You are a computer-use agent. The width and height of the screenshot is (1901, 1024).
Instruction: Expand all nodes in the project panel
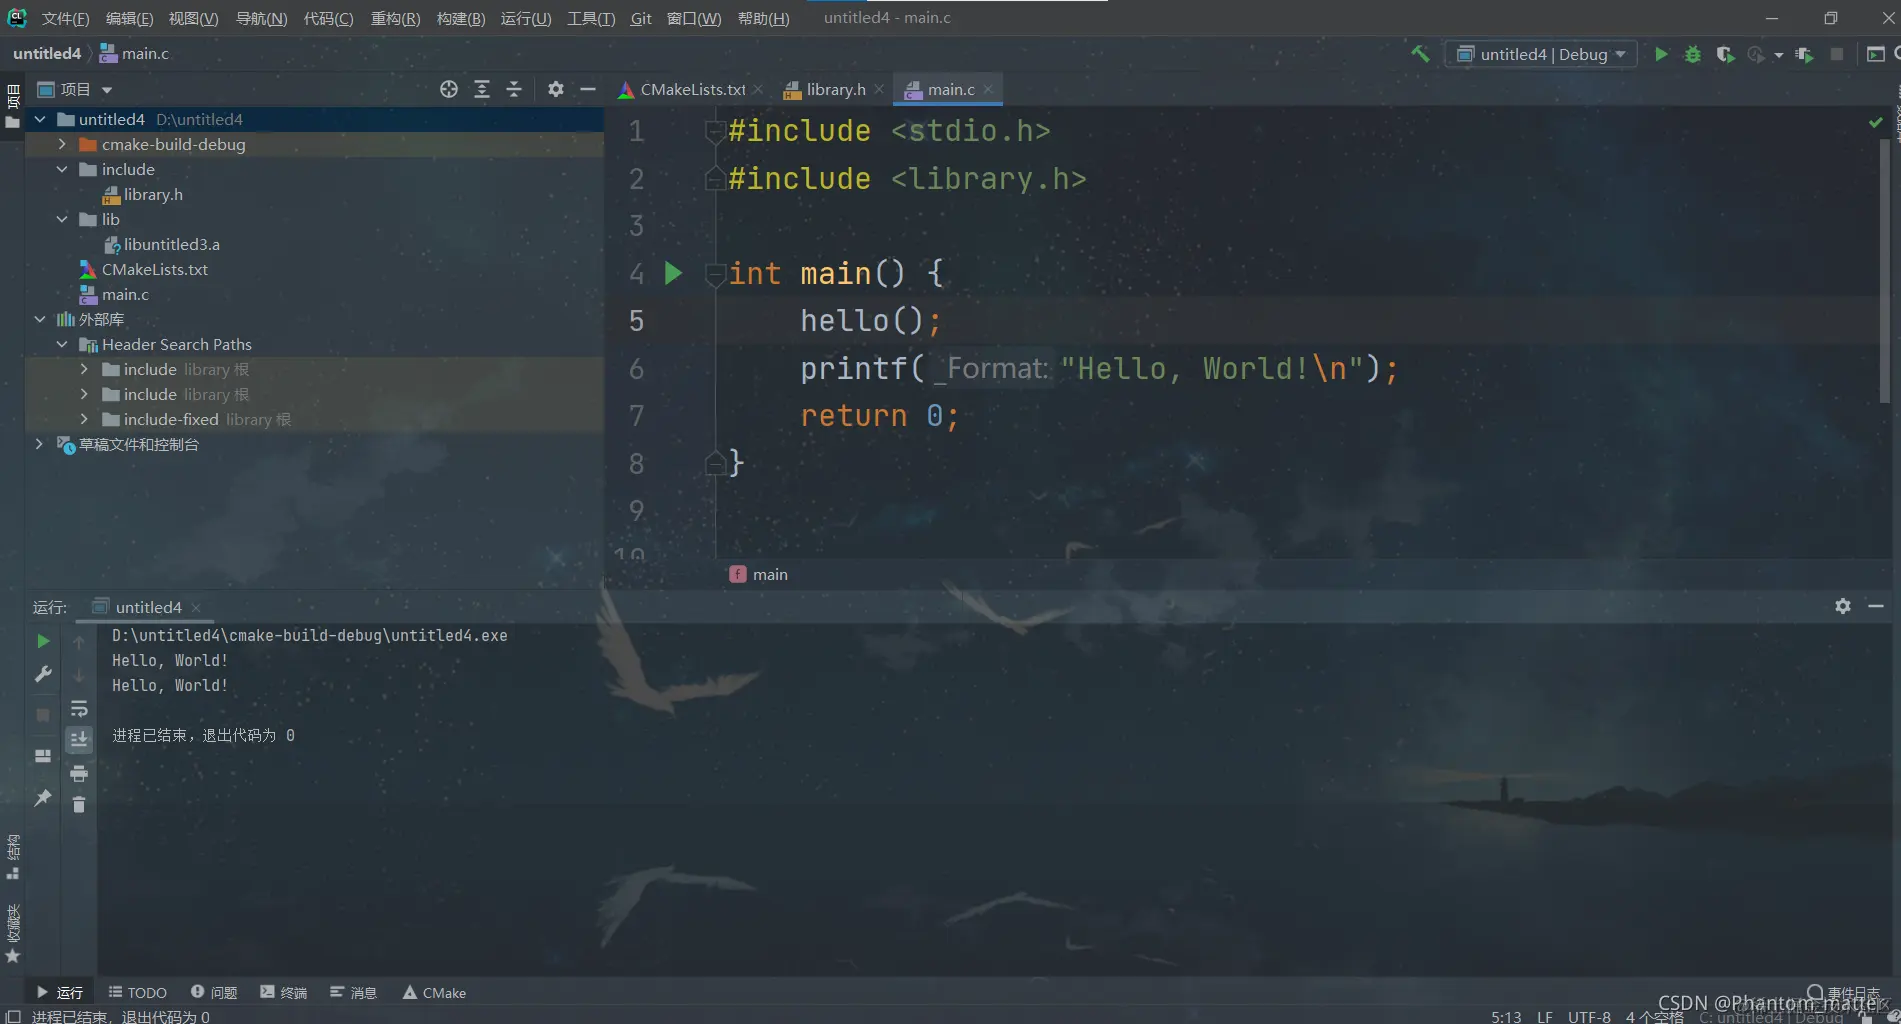[482, 89]
